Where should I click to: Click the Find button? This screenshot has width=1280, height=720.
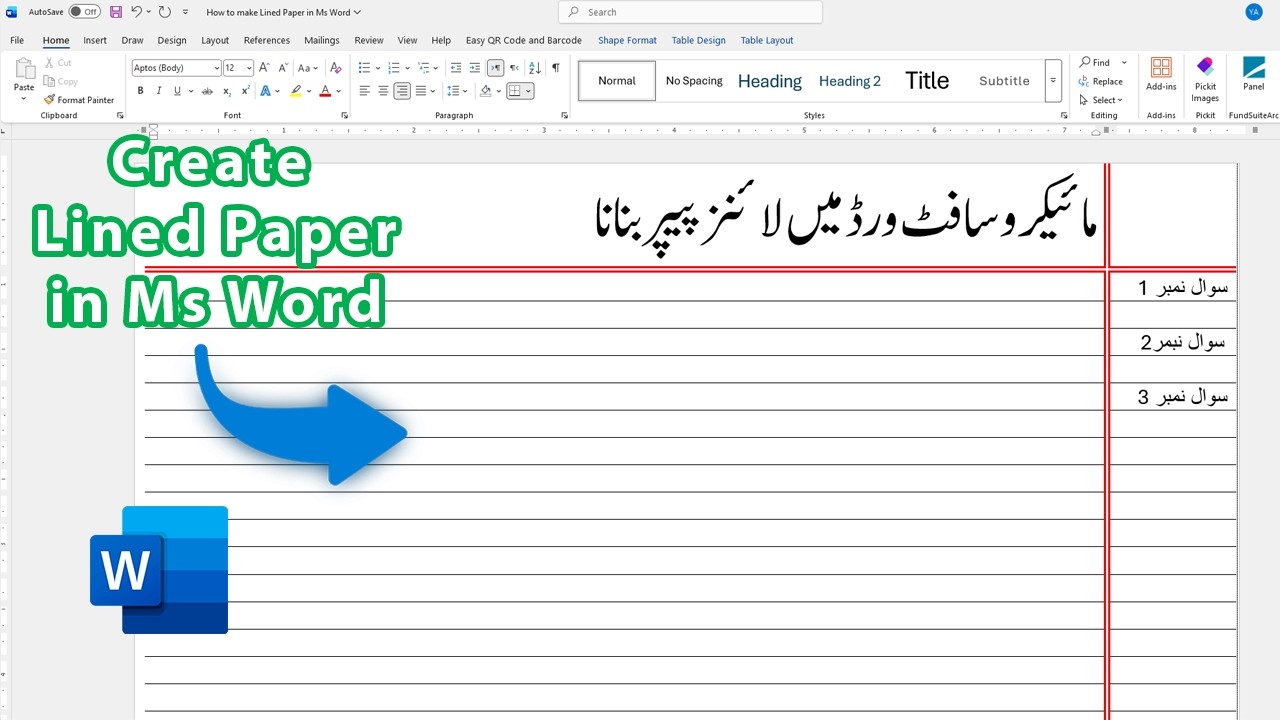tap(1095, 62)
